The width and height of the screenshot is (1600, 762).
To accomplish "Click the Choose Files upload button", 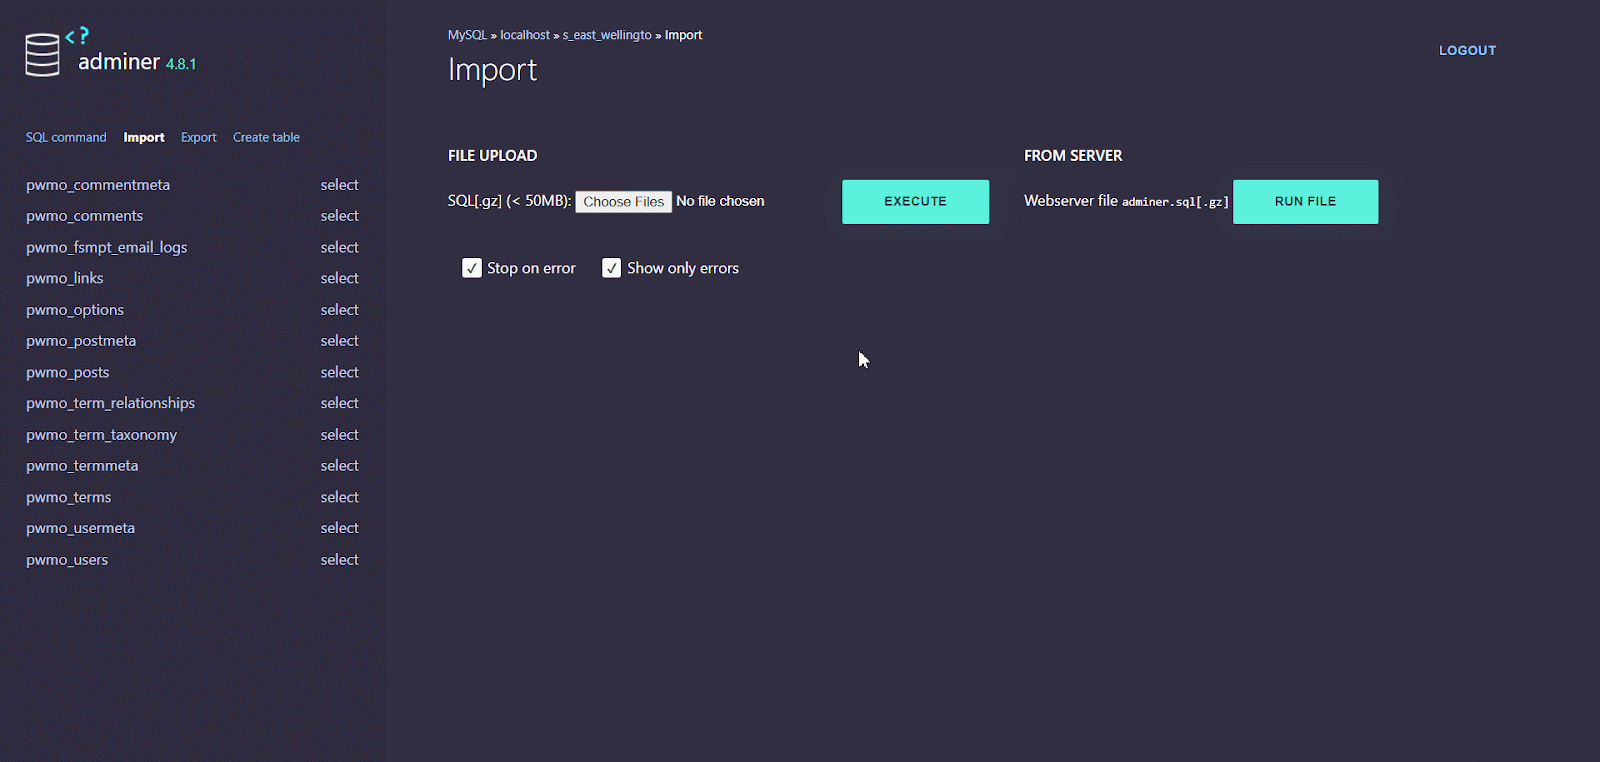I will tap(623, 202).
